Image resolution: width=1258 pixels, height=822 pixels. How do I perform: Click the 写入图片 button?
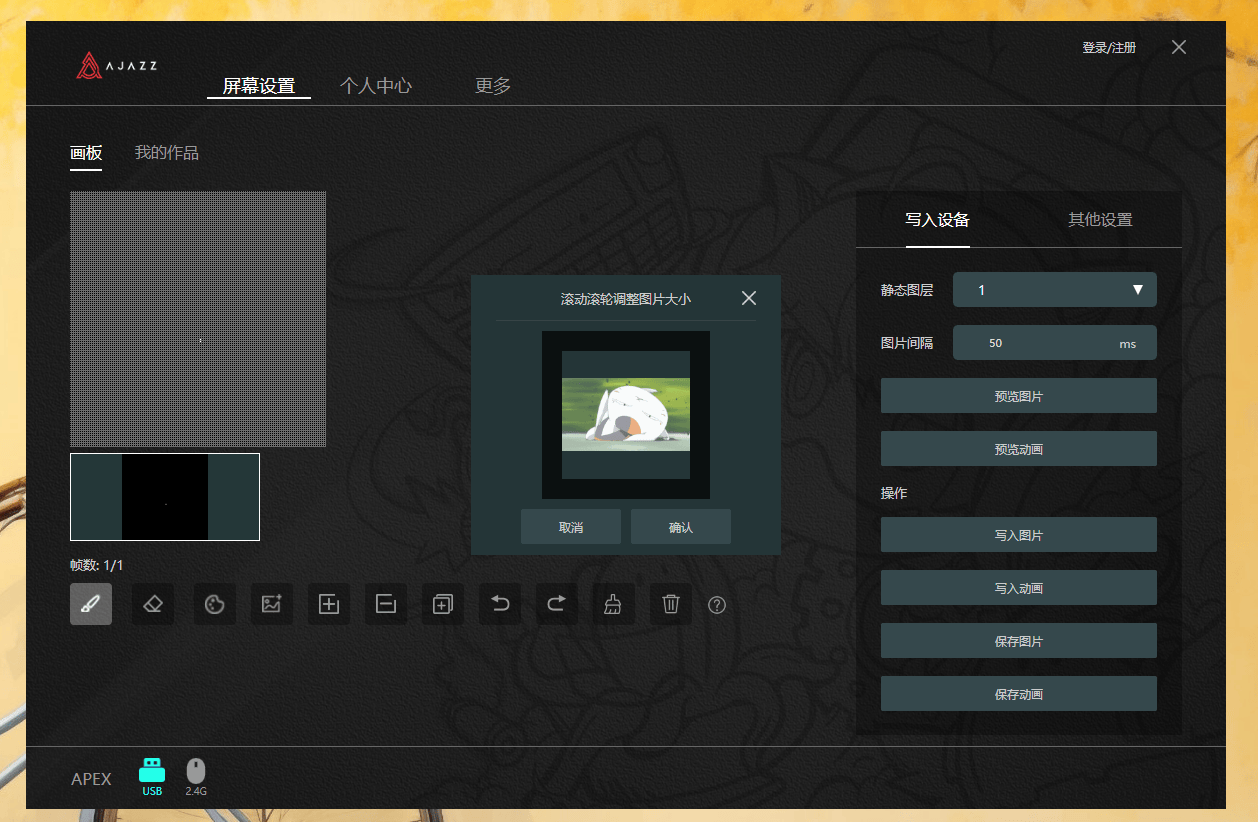click(x=1019, y=535)
